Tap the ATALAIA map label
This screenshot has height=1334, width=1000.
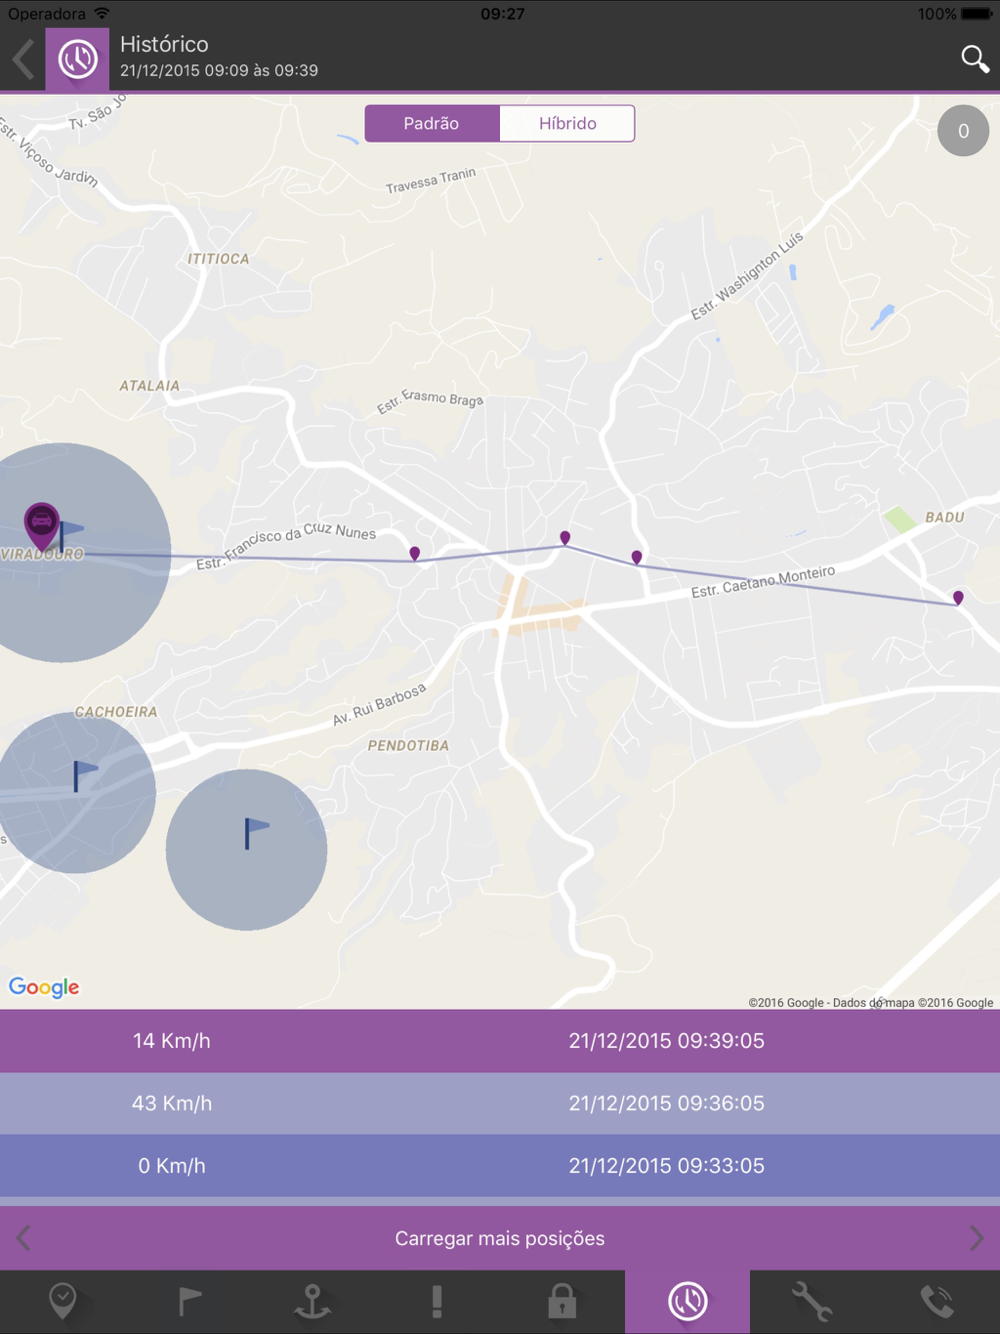[x=150, y=386]
